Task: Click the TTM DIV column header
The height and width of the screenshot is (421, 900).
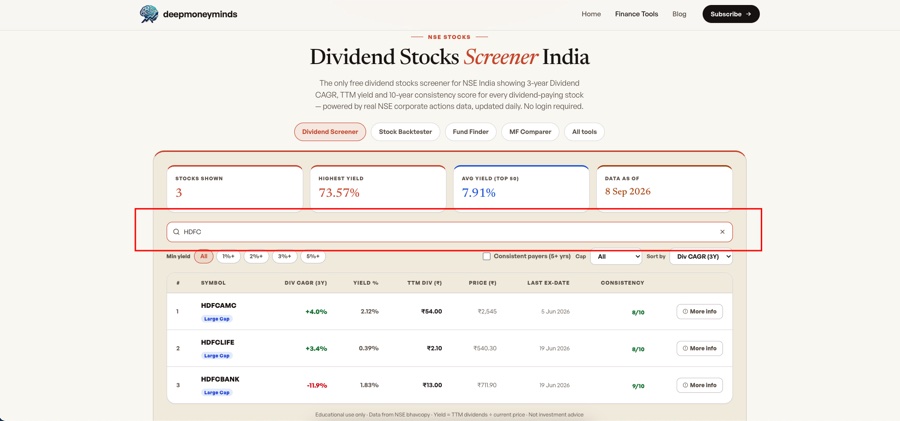Action: tap(424, 283)
